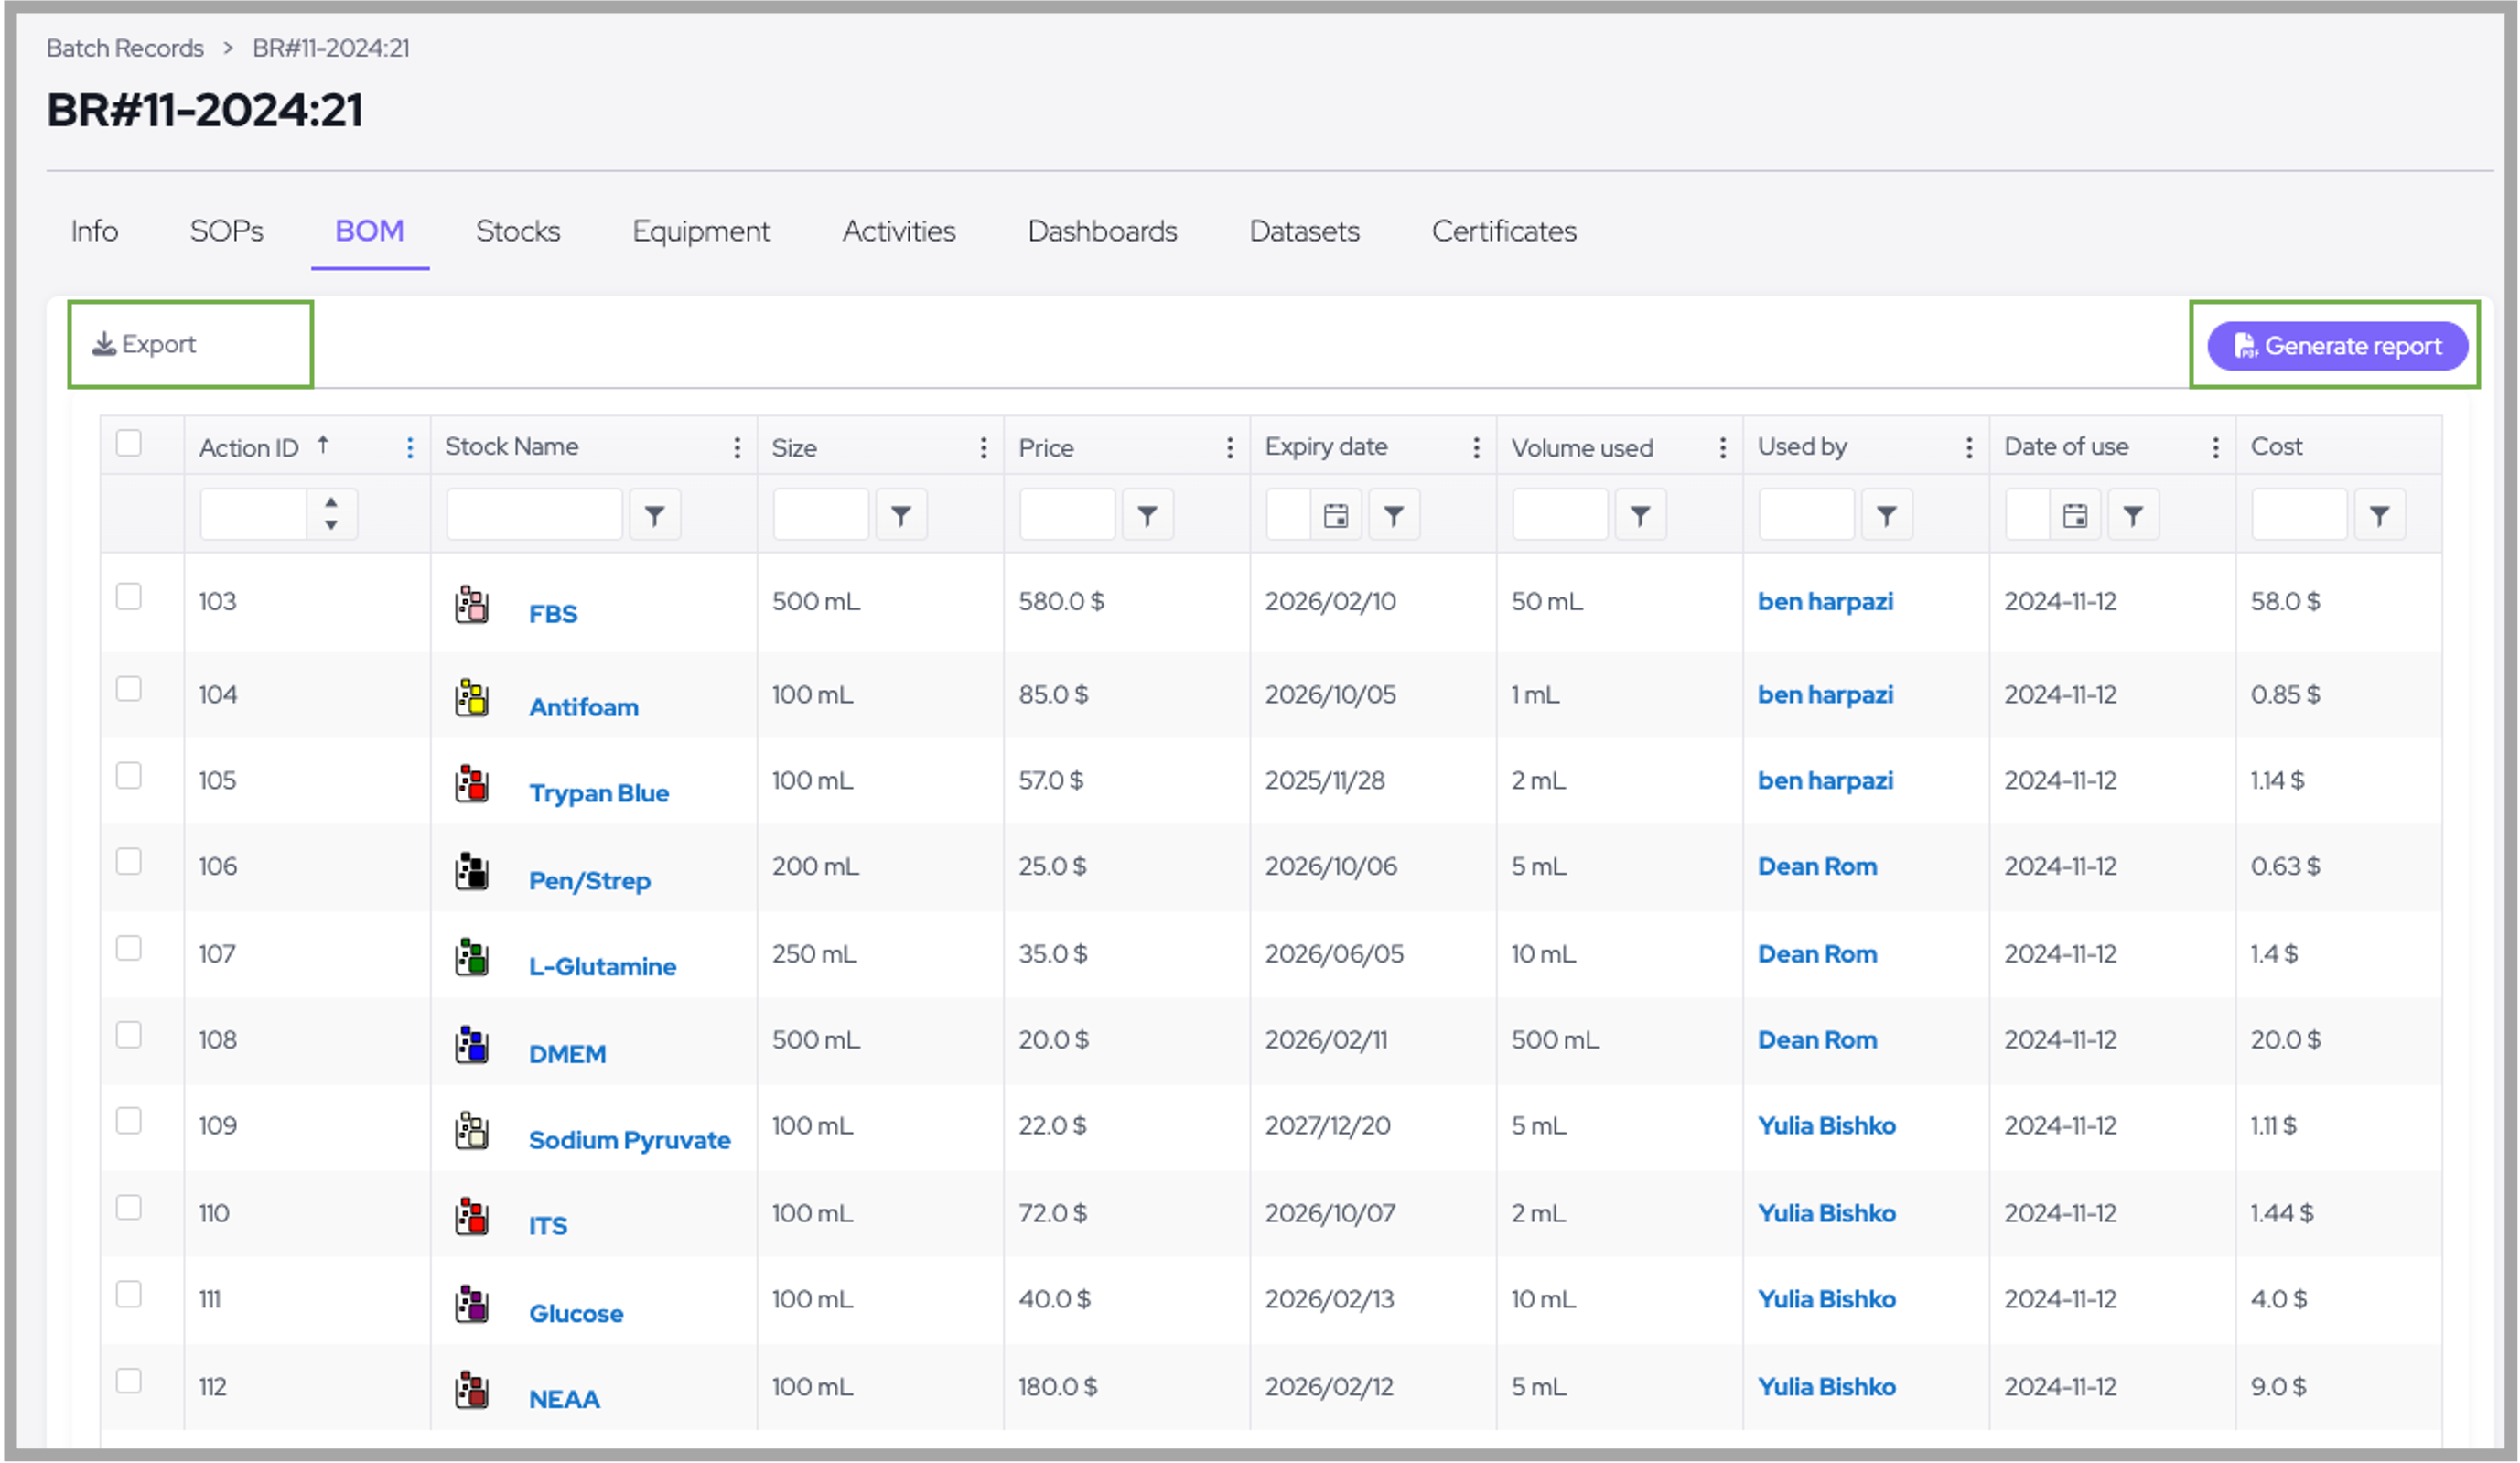The height and width of the screenshot is (1463, 2520).
Task: Click the Generate report button
Action: 2337,346
